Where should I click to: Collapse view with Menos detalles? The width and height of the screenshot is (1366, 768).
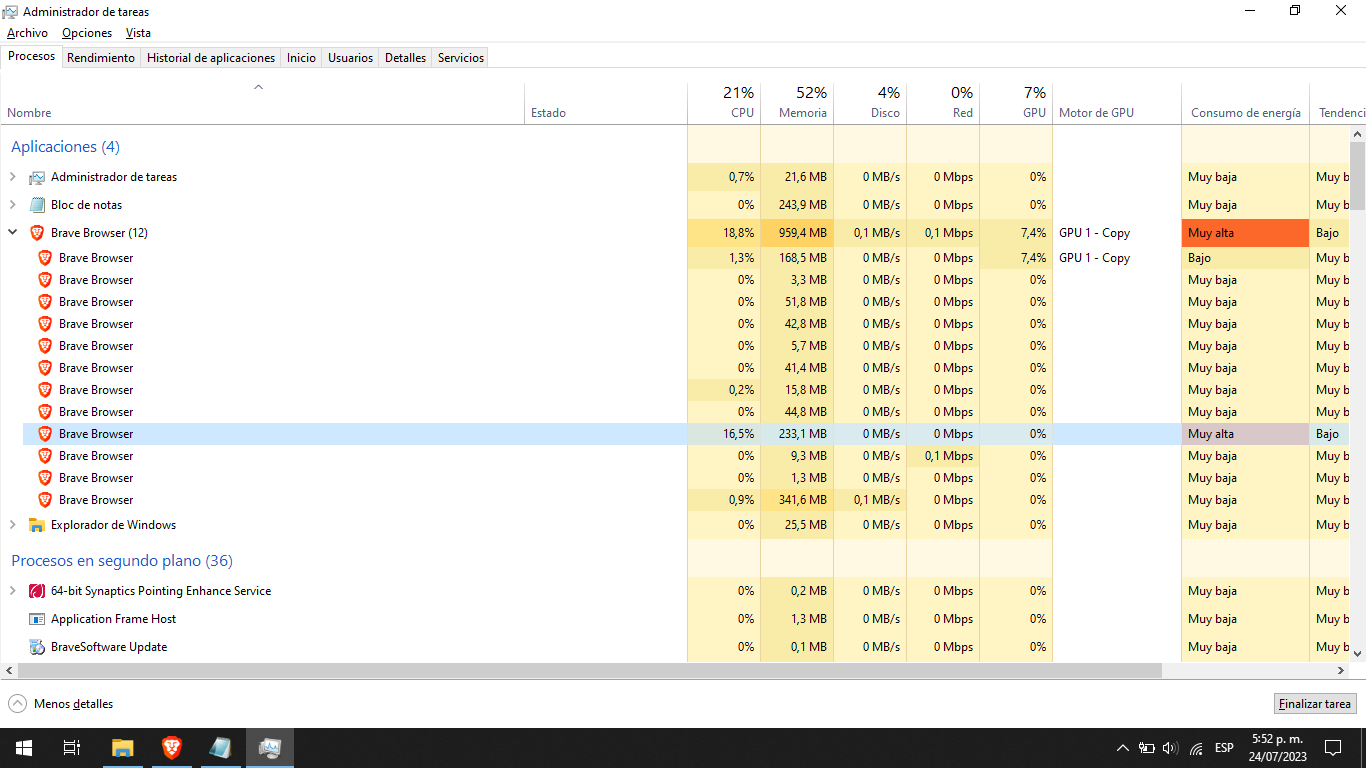tap(61, 704)
